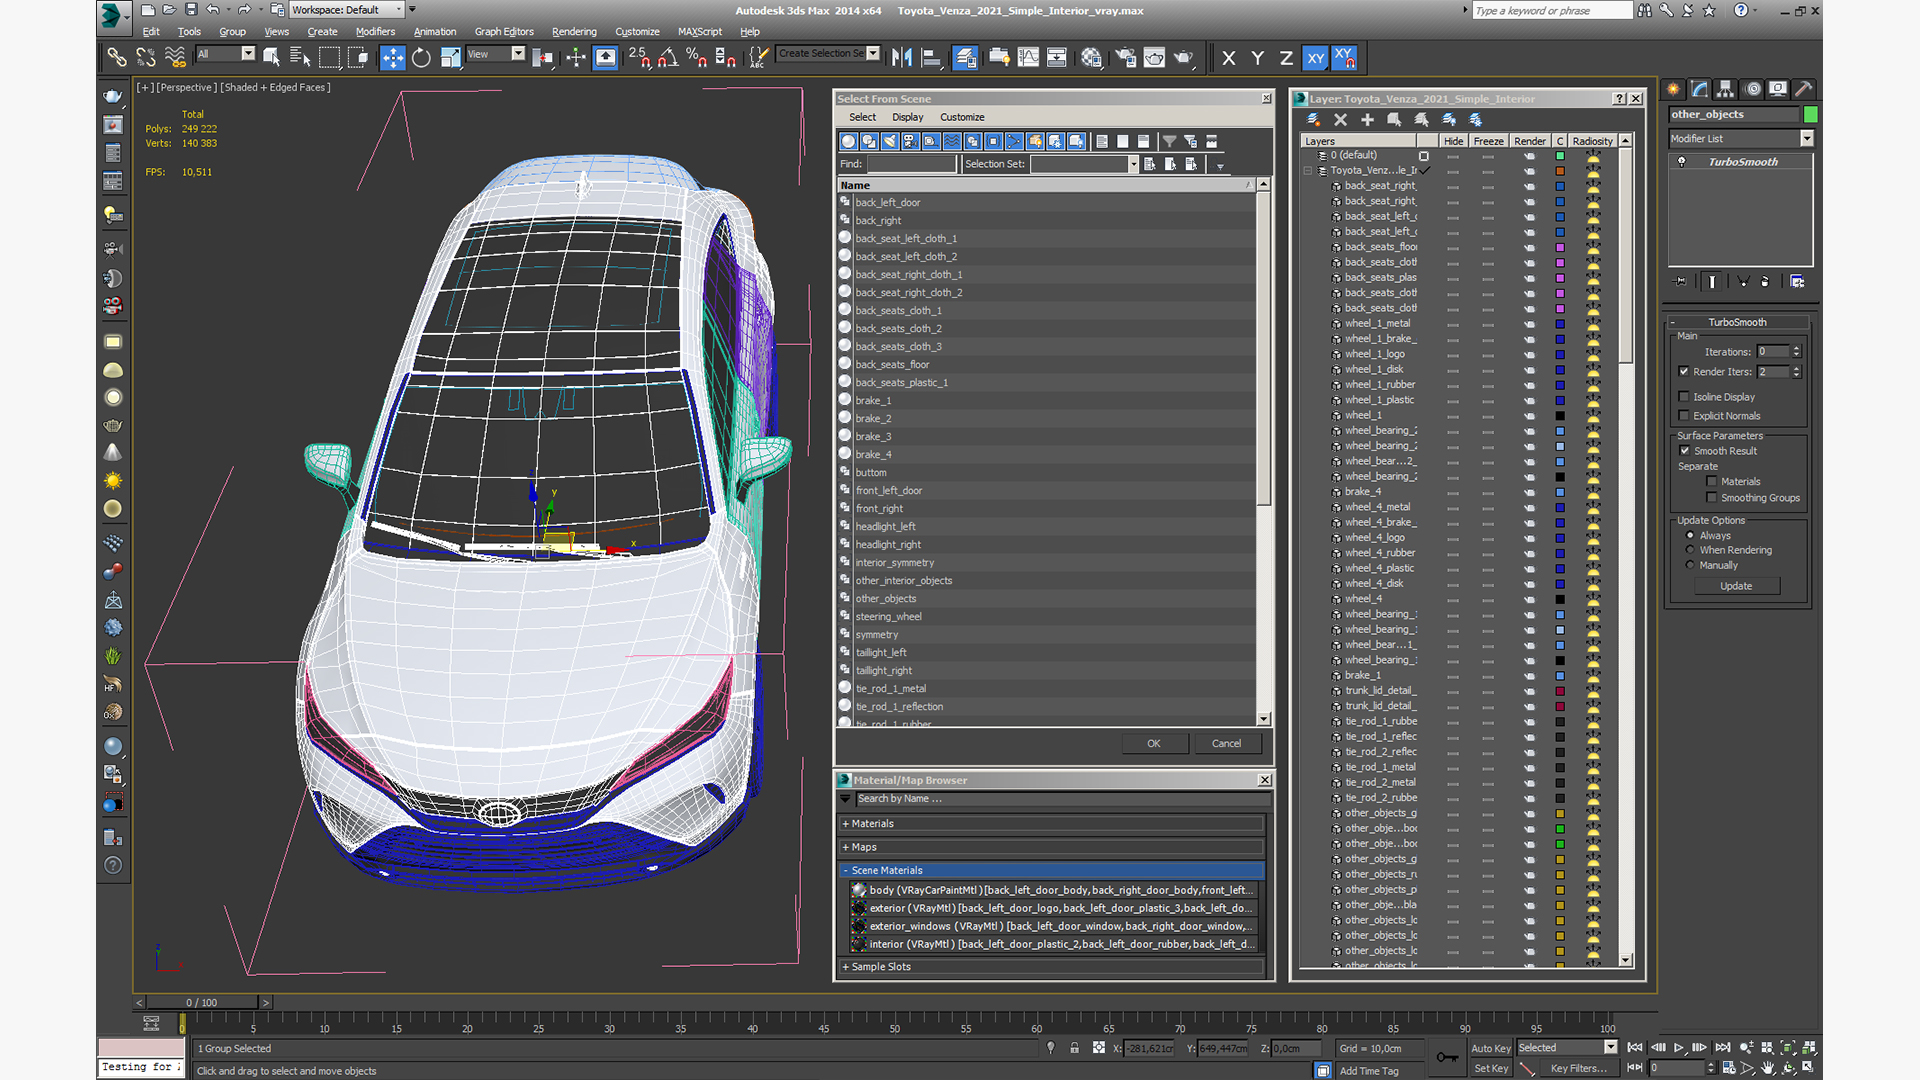Select Always update option
This screenshot has width=1920, height=1080.
(1690, 536)
